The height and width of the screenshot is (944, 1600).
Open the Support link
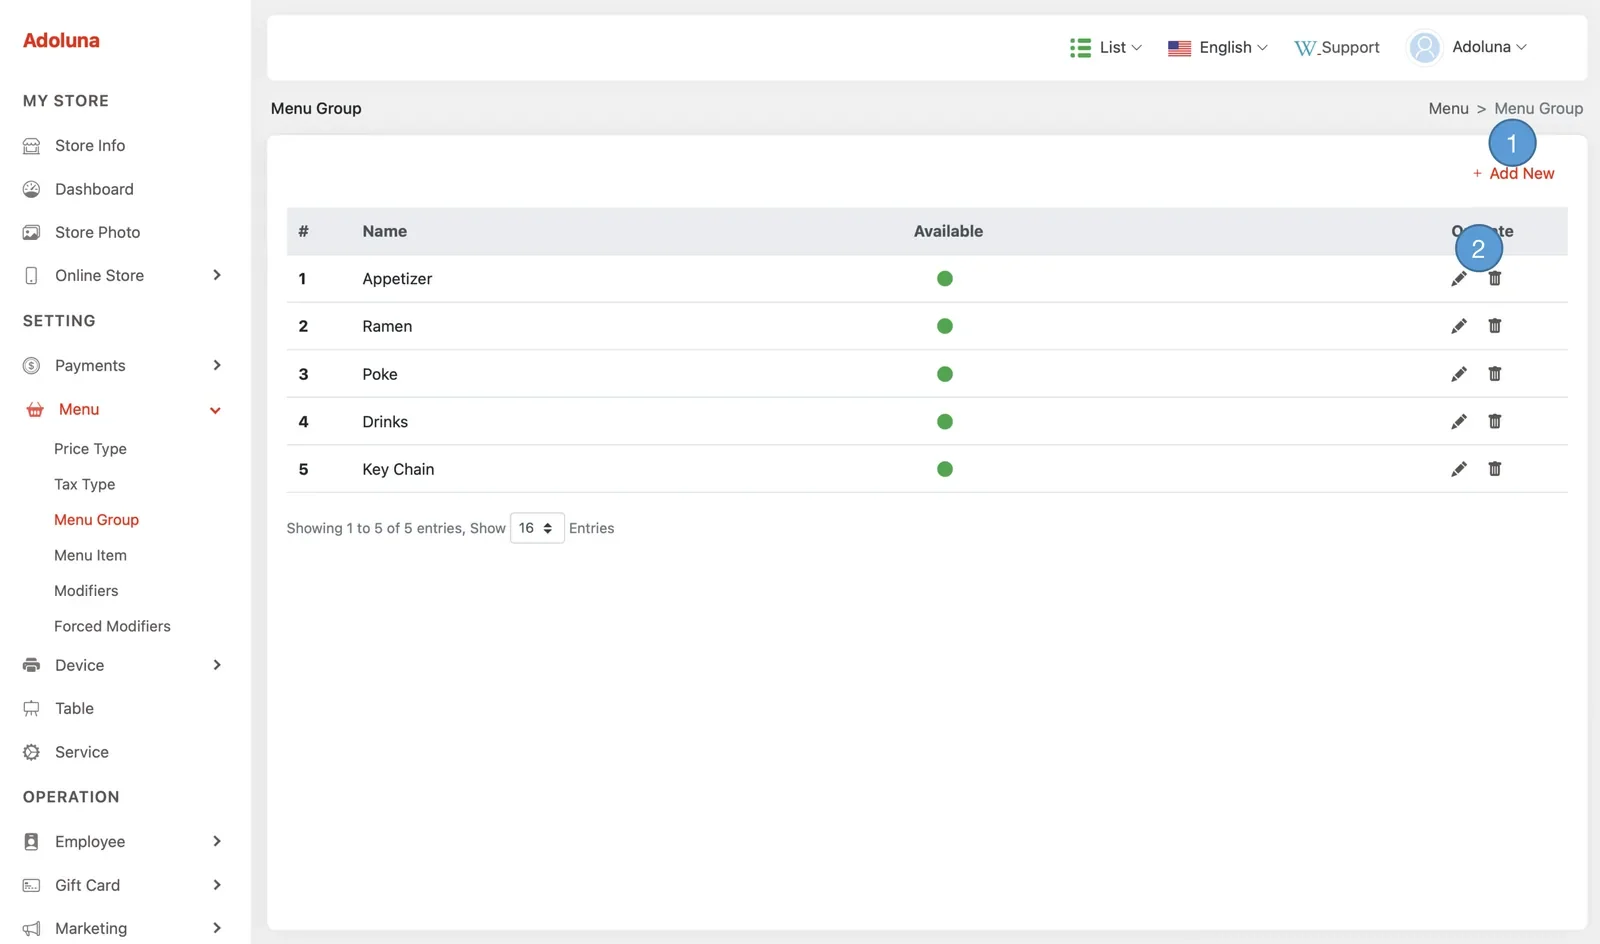click(x=1337, y=48)
